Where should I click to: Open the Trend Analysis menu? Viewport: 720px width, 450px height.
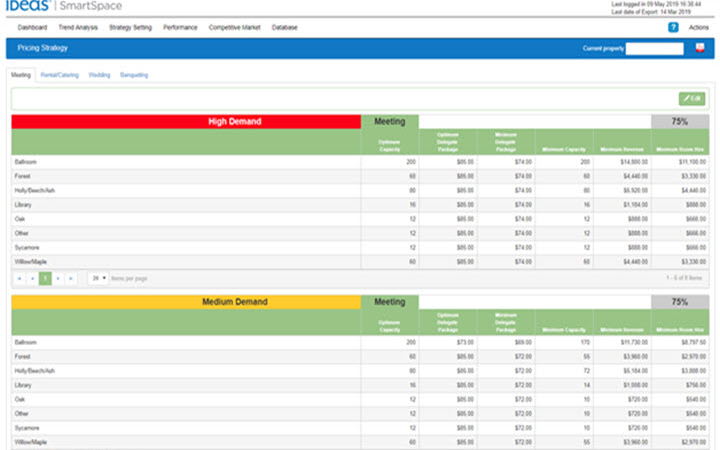(x=78, y=27)
